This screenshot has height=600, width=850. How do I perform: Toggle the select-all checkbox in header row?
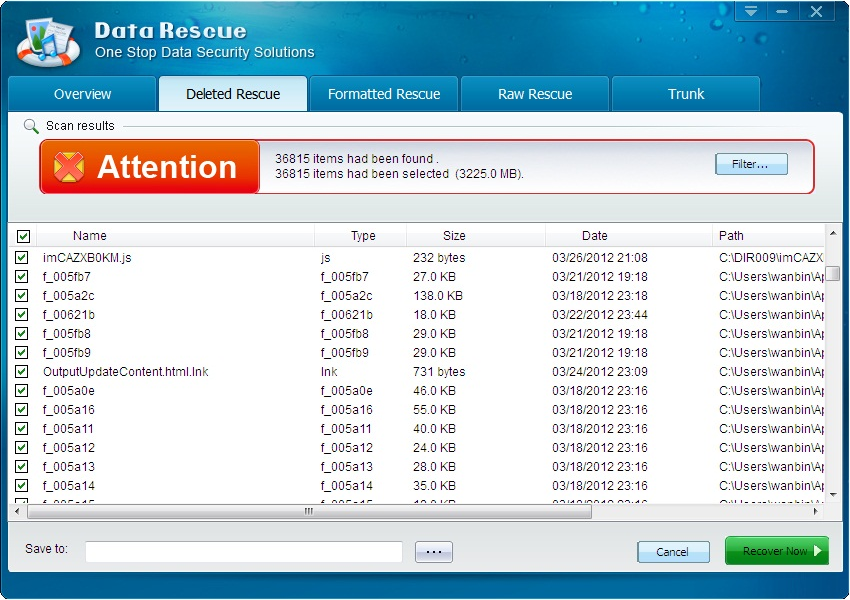click(x=23, y=237)
